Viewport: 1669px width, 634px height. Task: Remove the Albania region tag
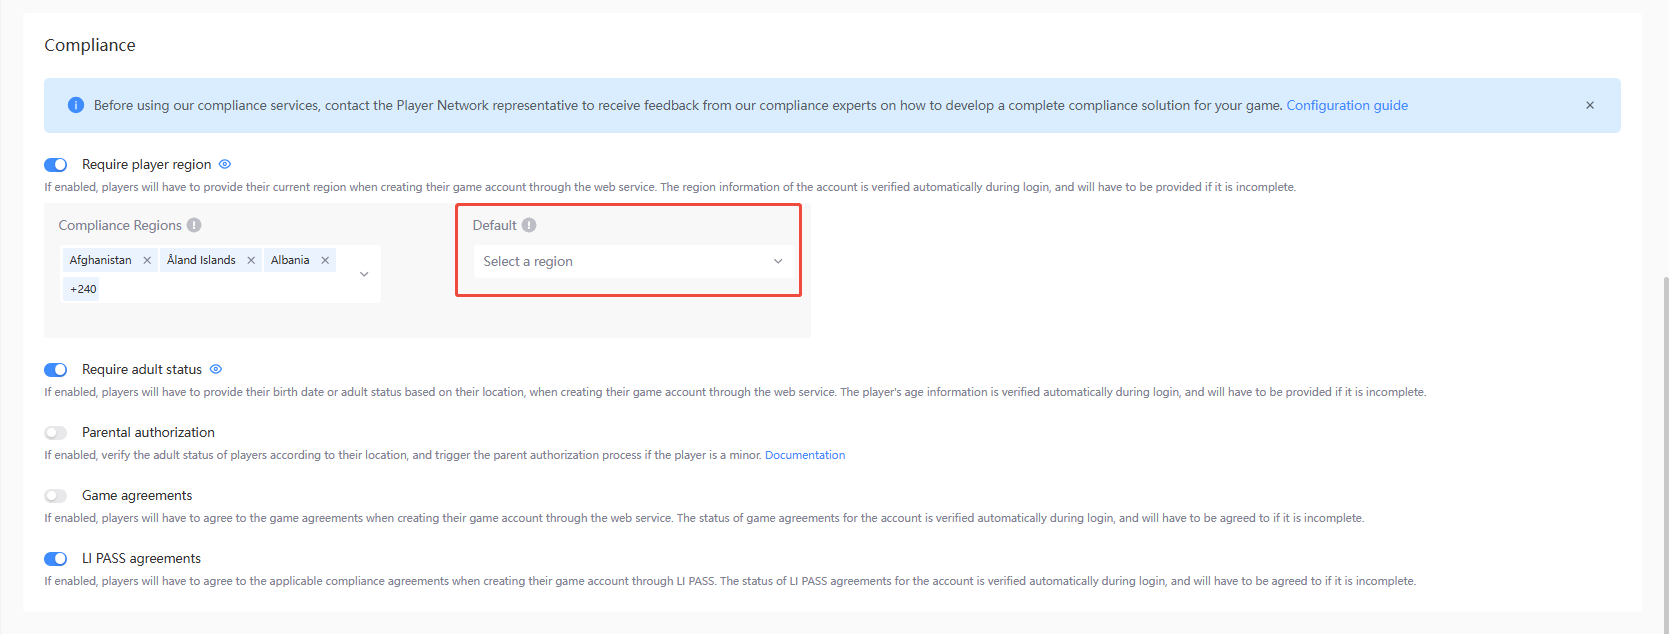tap(325, 260)
